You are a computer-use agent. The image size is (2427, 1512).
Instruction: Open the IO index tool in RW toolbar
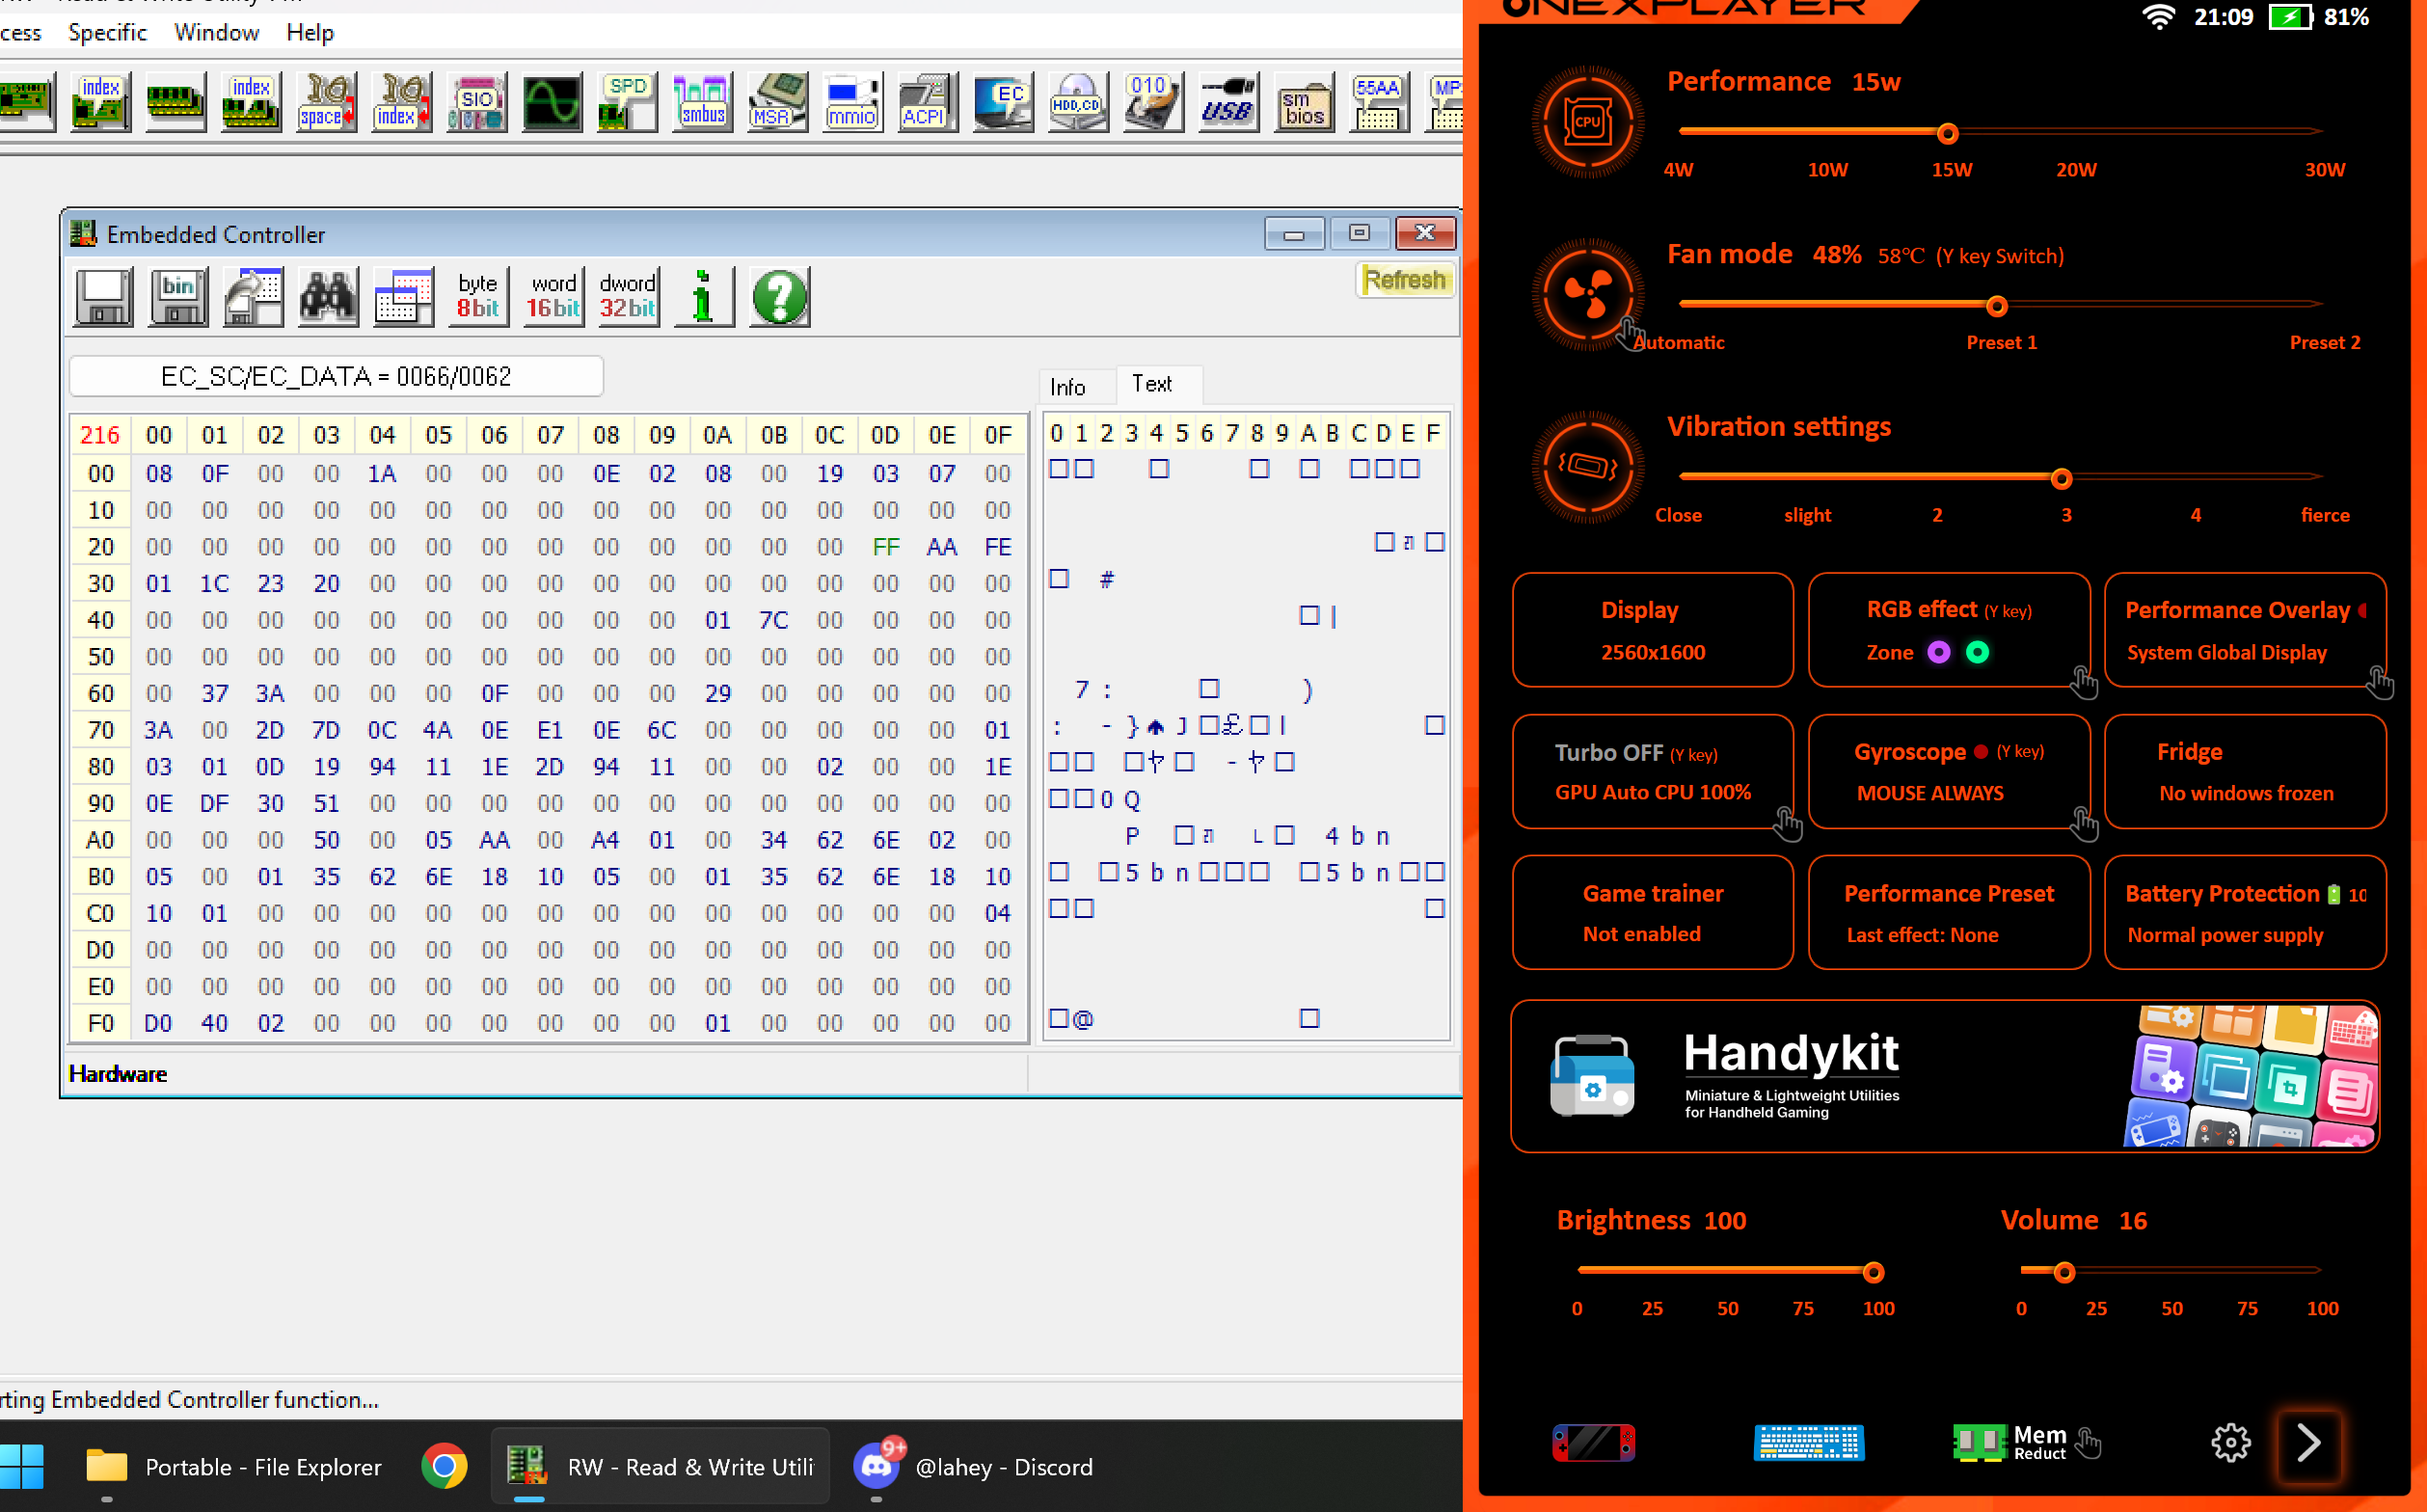(402, 102)
